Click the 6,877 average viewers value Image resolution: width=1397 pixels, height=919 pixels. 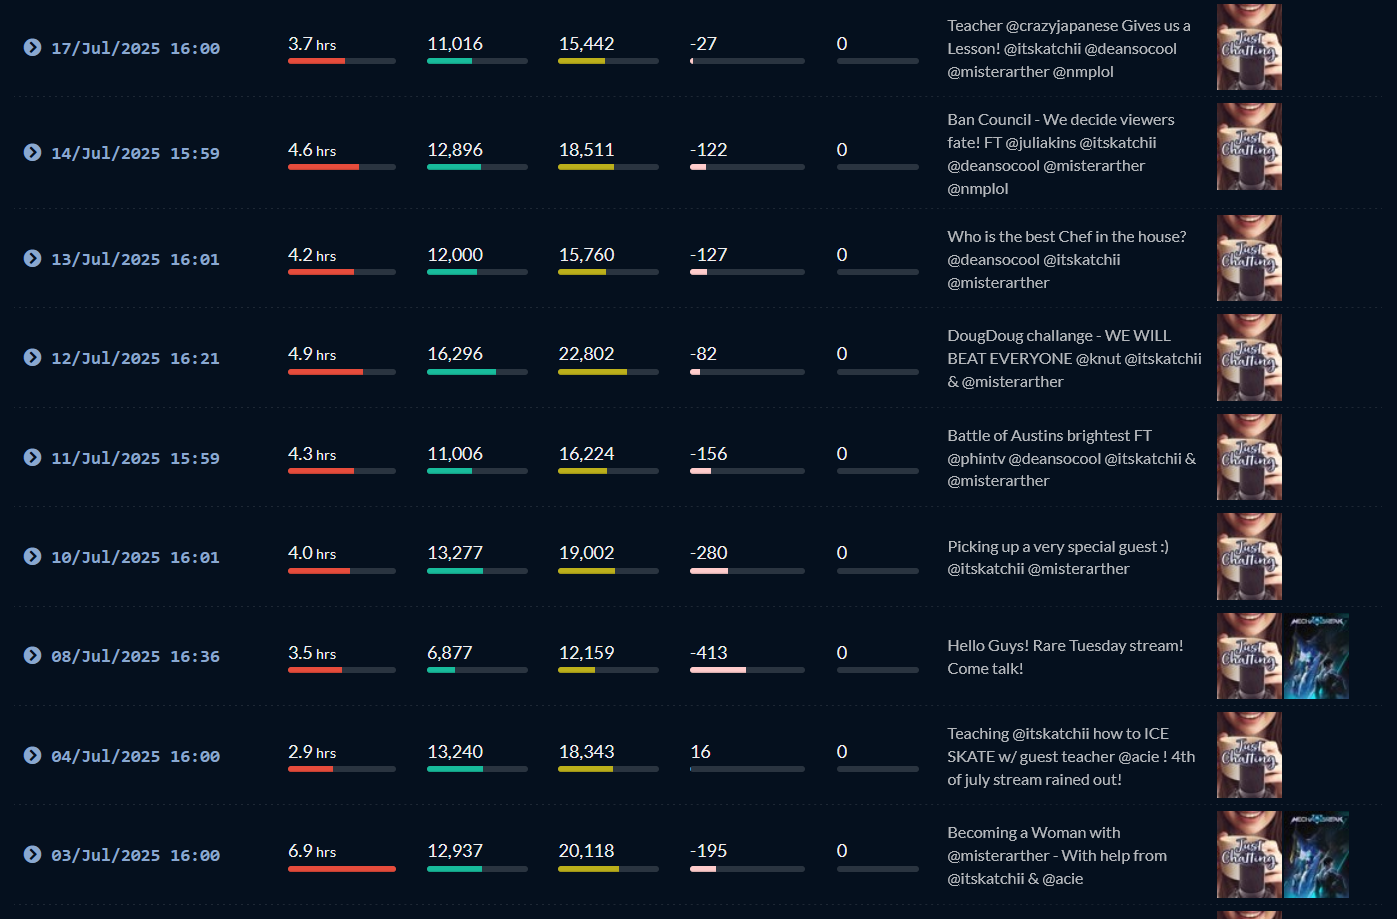tap(450, 653)
